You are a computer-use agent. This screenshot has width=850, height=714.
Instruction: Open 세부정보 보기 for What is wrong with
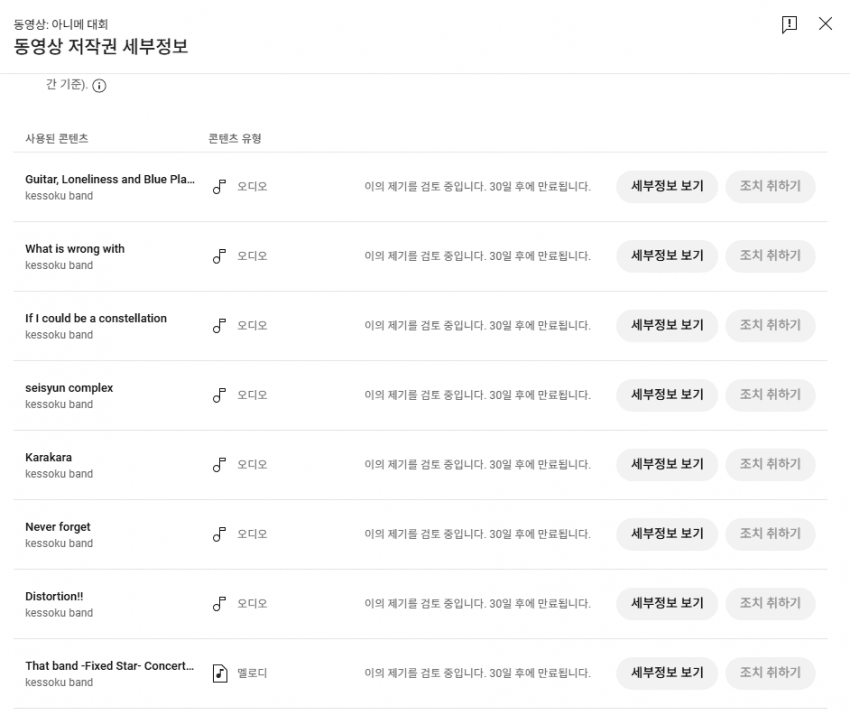coord(667,256)
